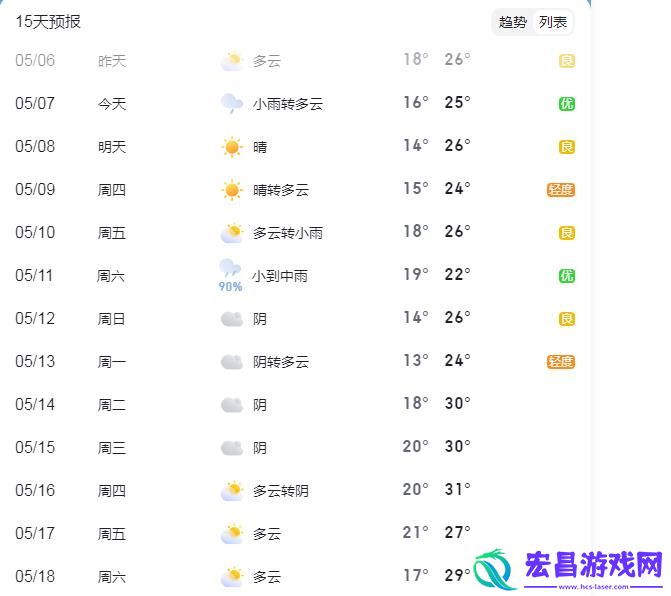Click the 周一 day label

click(x=112, y=362)
